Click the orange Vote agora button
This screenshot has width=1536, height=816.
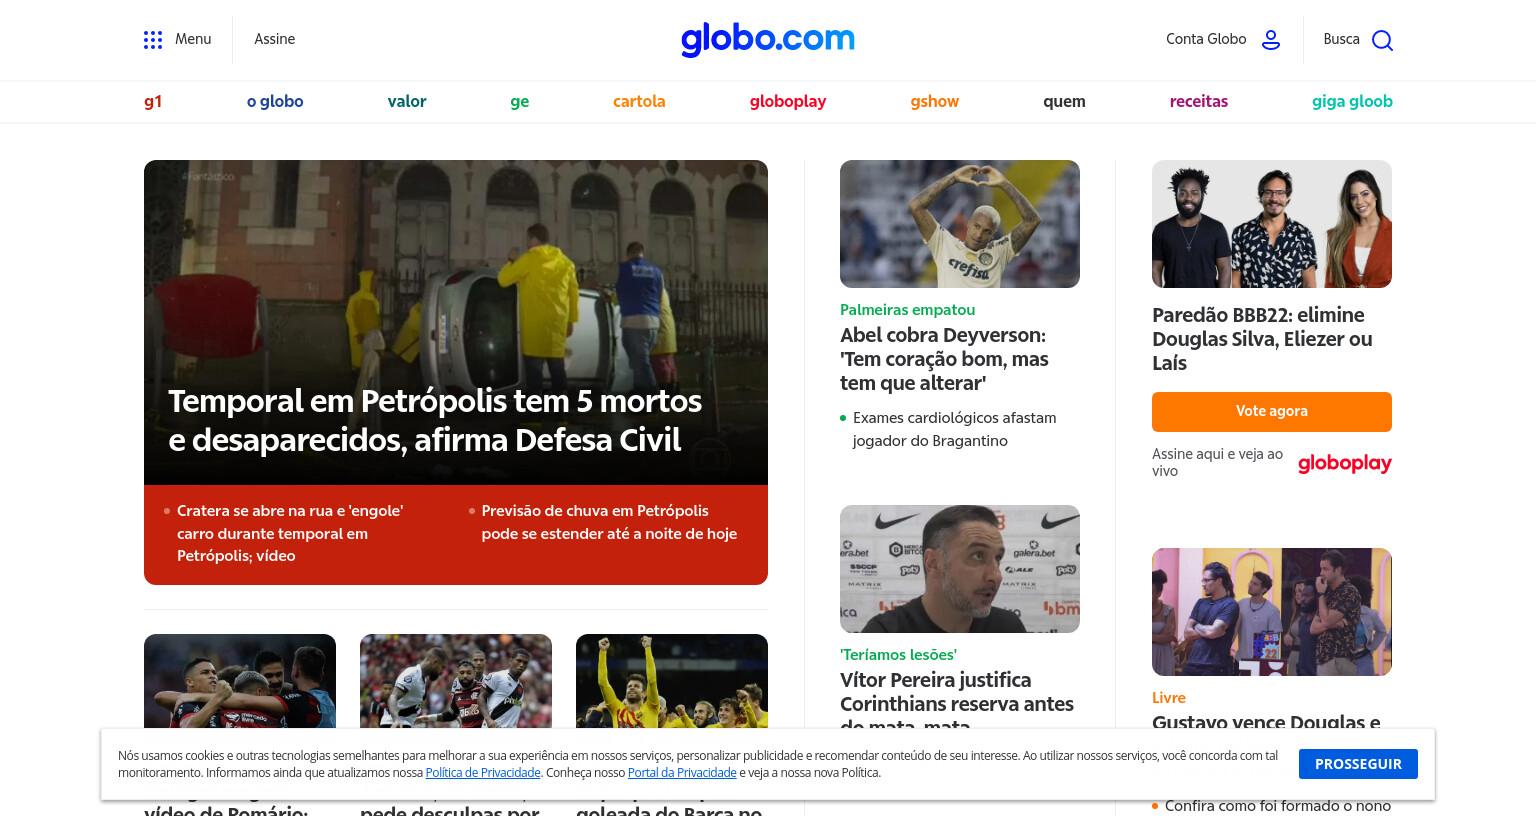coord(1272,411)
